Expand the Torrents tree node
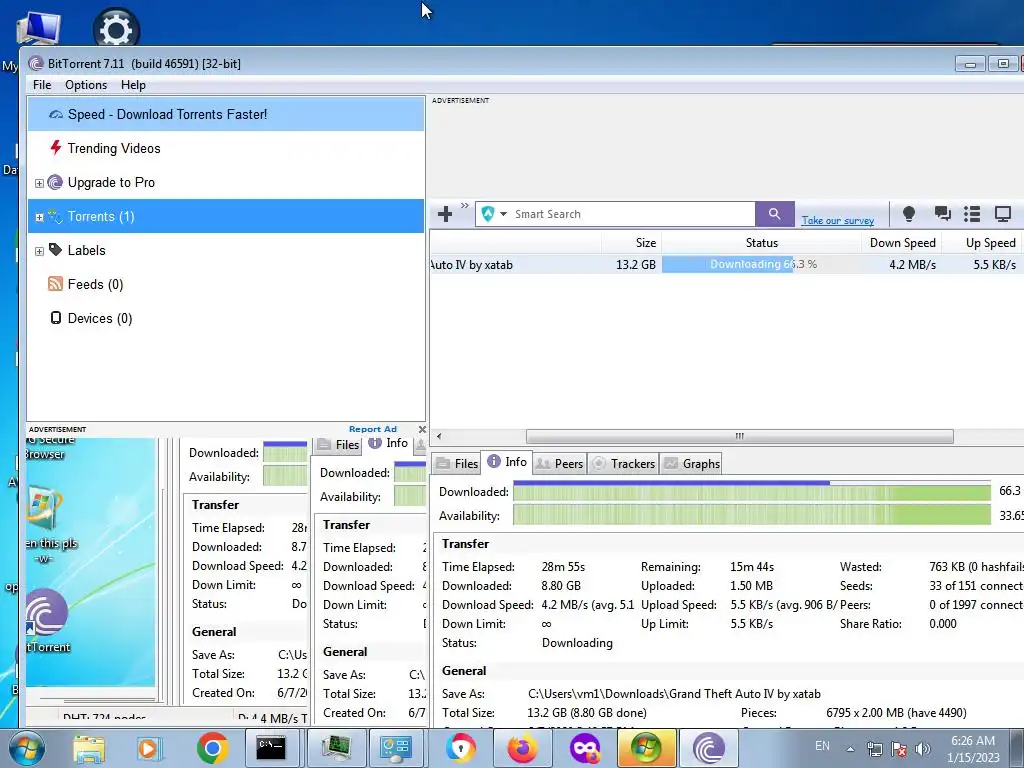The image size is (1024, 768). coord(39,217)
